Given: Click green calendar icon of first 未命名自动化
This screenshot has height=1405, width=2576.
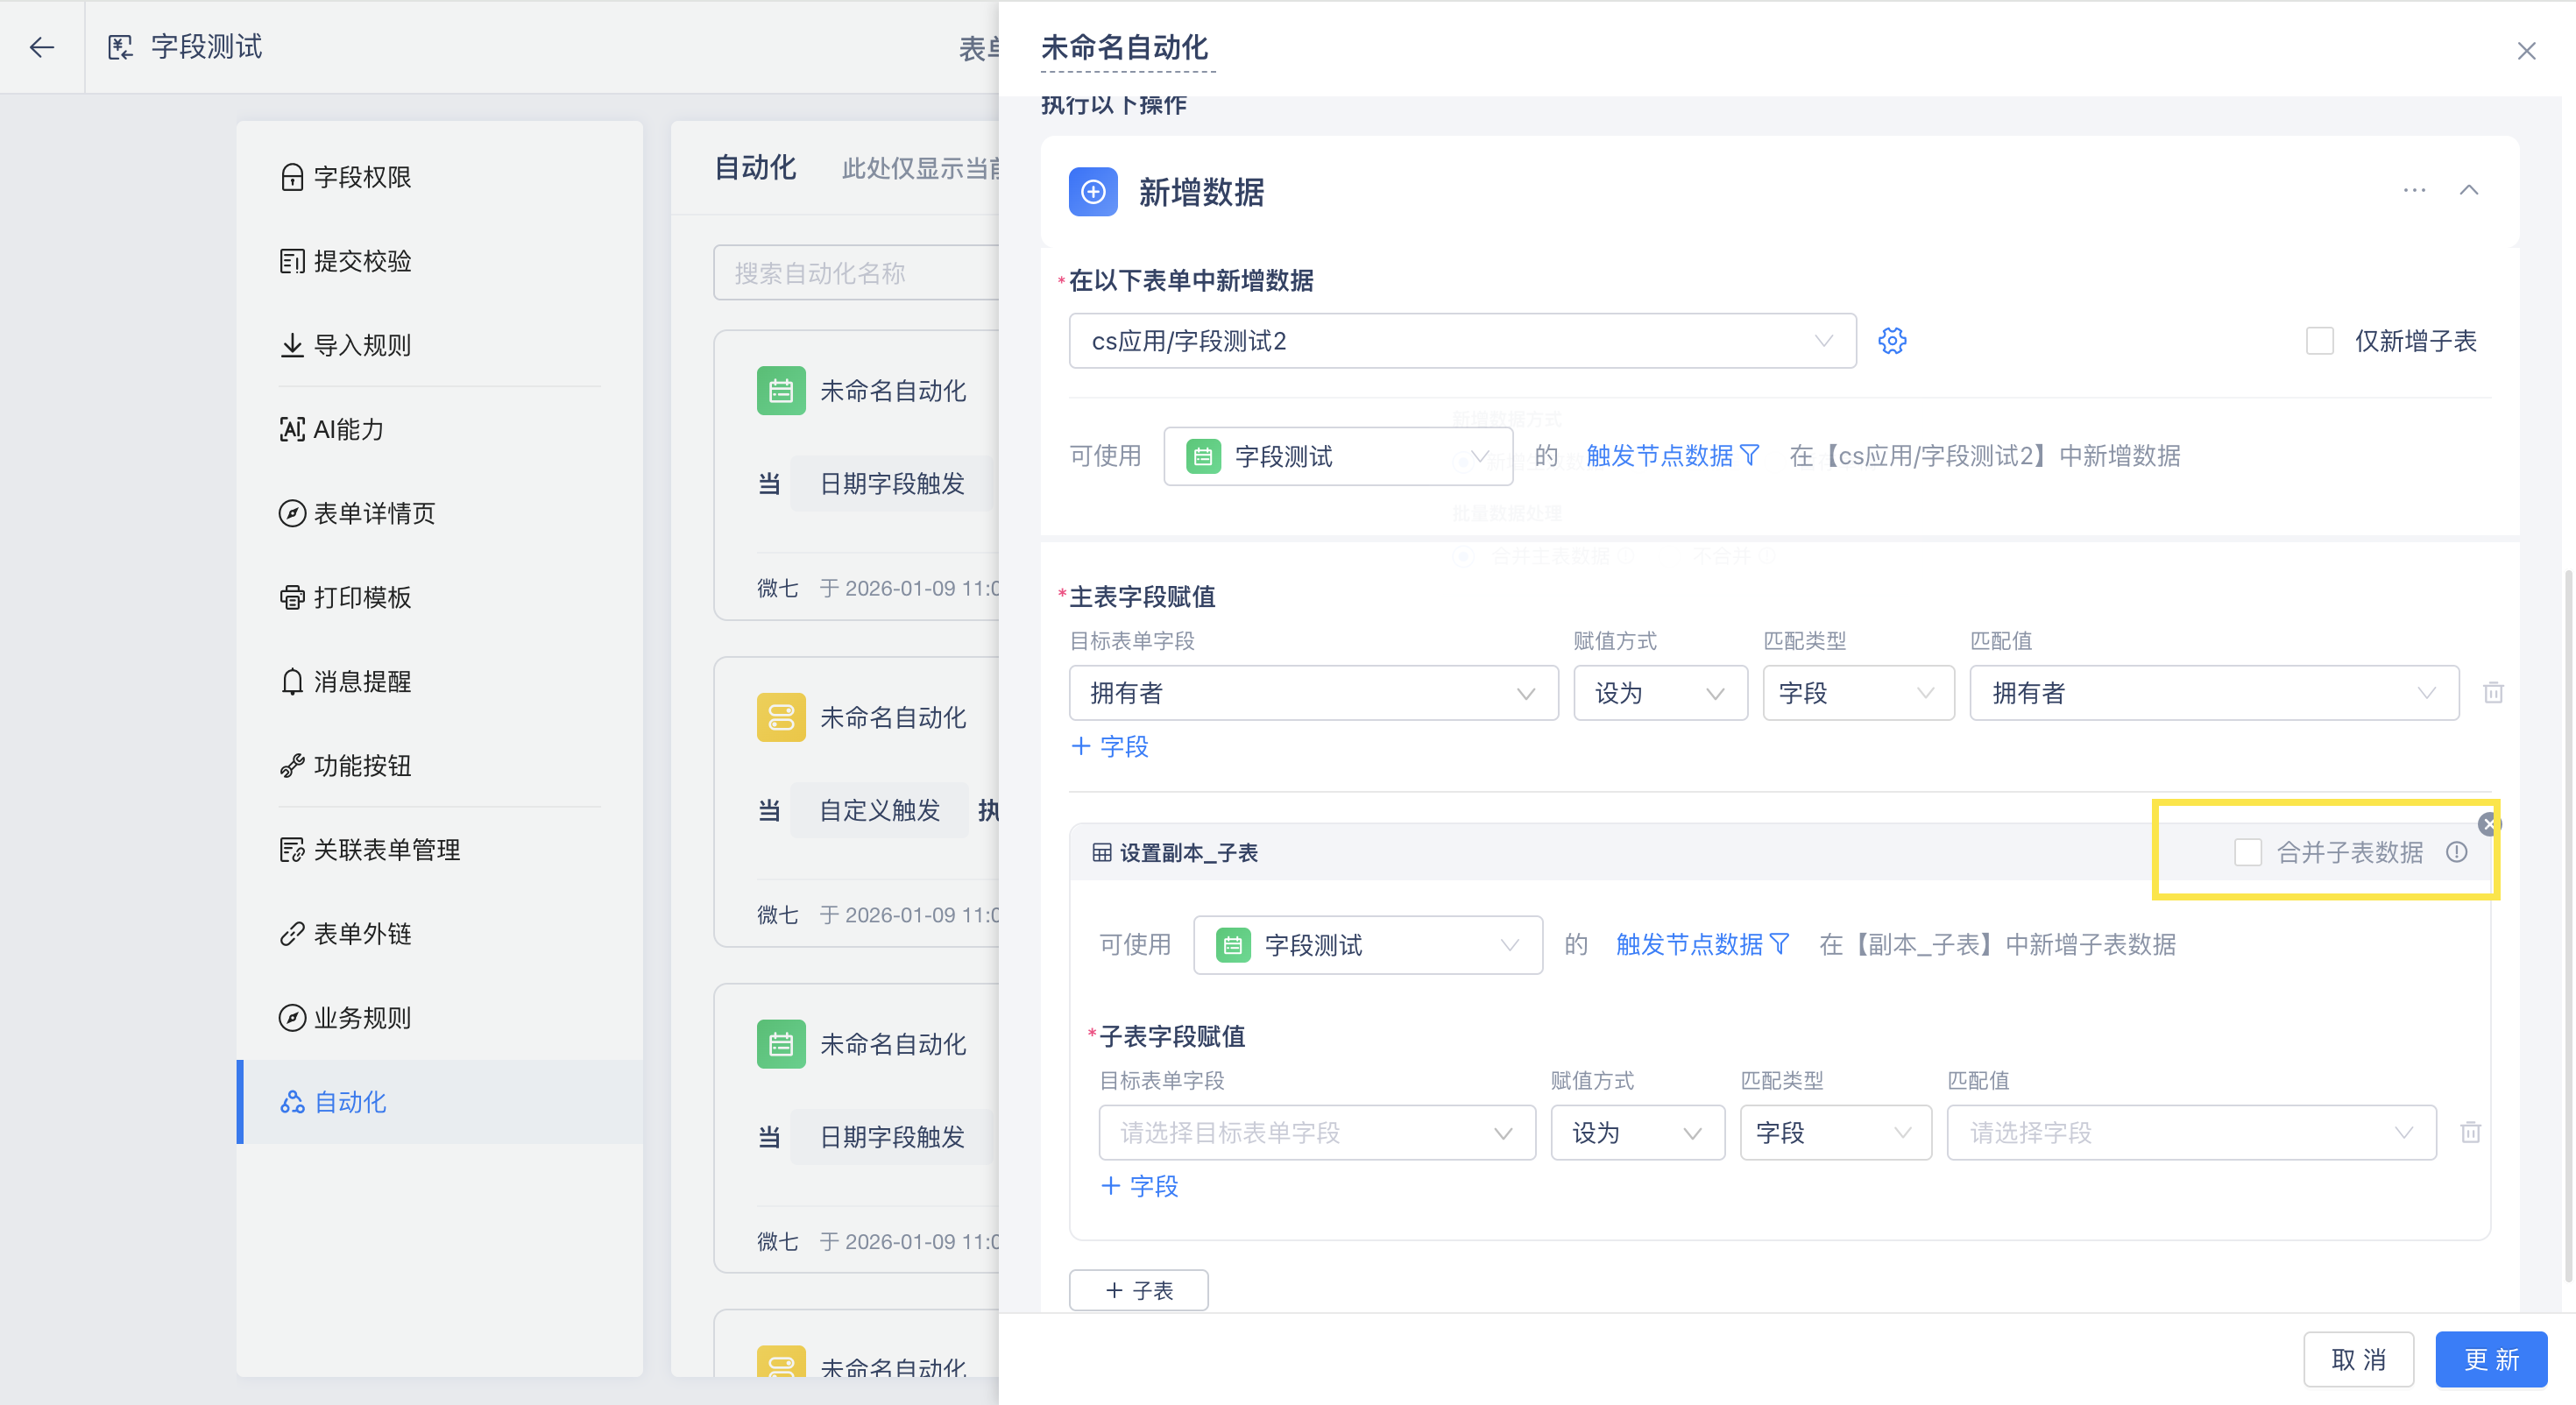Looking at the screenshot, I should (781, 391).
